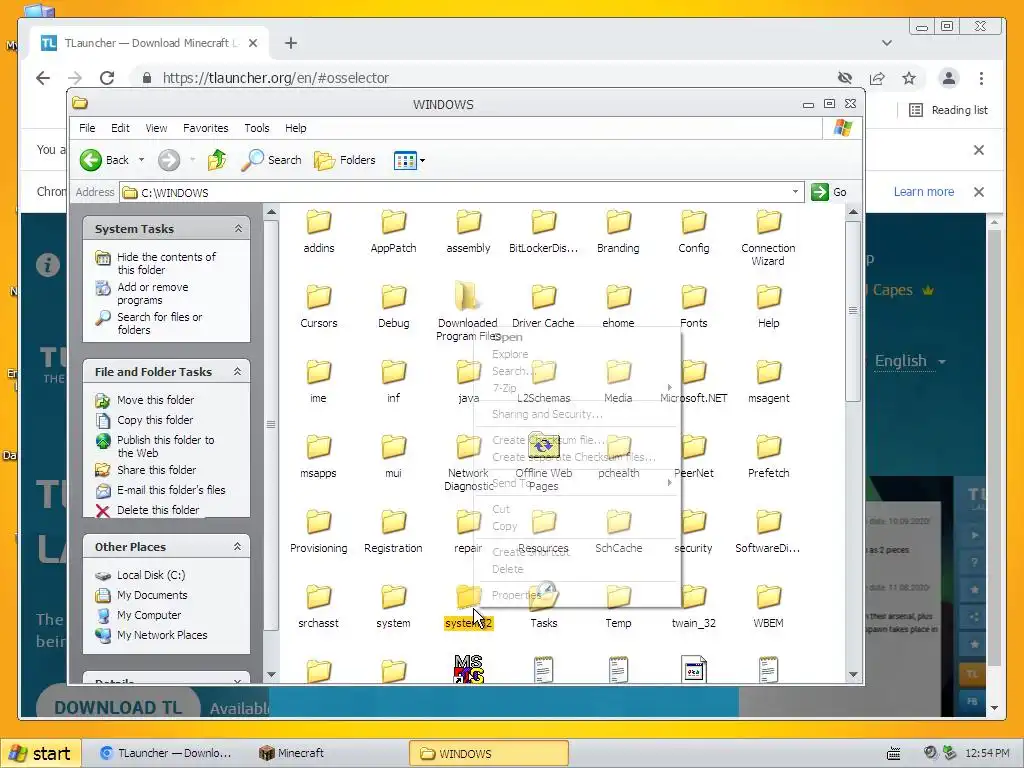Select the WBEM folder icon
Screen dimensions: 1024x768
[769, 598]
